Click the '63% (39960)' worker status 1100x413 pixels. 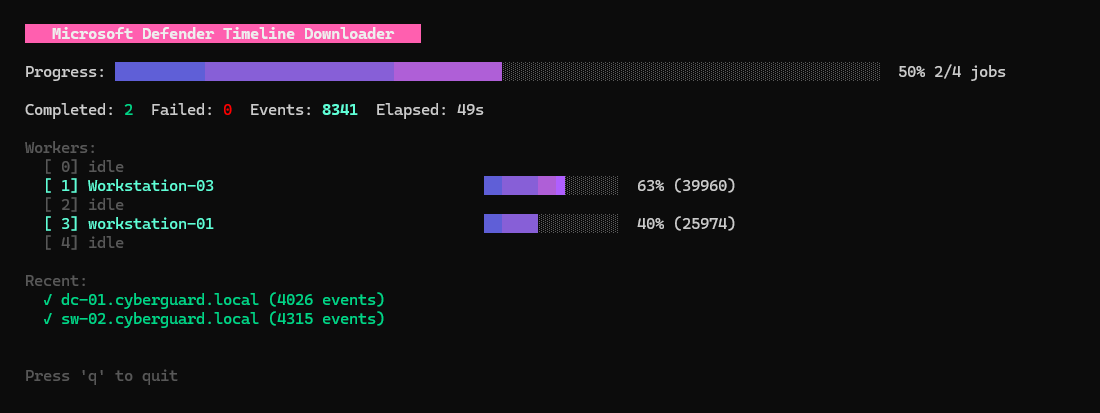(686, 186)
